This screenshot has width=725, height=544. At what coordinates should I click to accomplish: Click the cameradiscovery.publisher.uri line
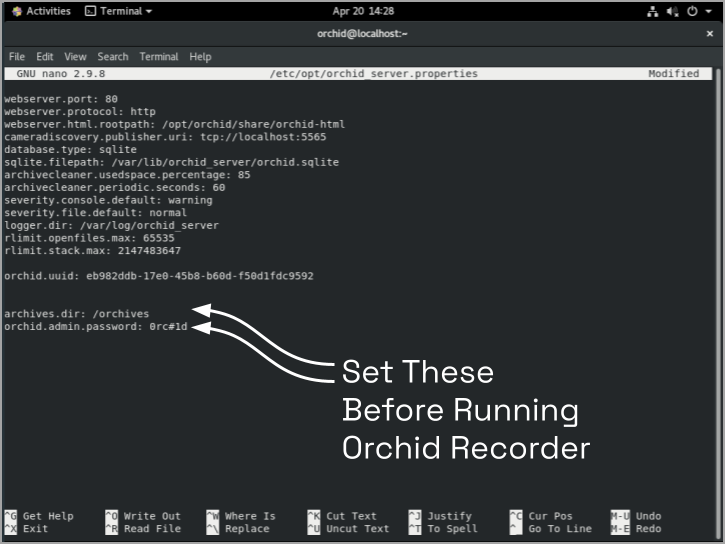[165, 137]
